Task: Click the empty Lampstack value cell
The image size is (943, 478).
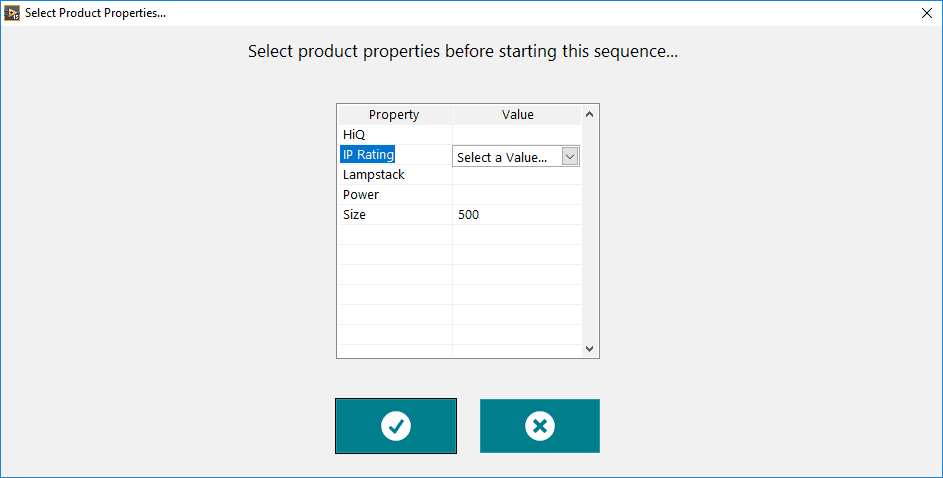Action: click(517, 174)
